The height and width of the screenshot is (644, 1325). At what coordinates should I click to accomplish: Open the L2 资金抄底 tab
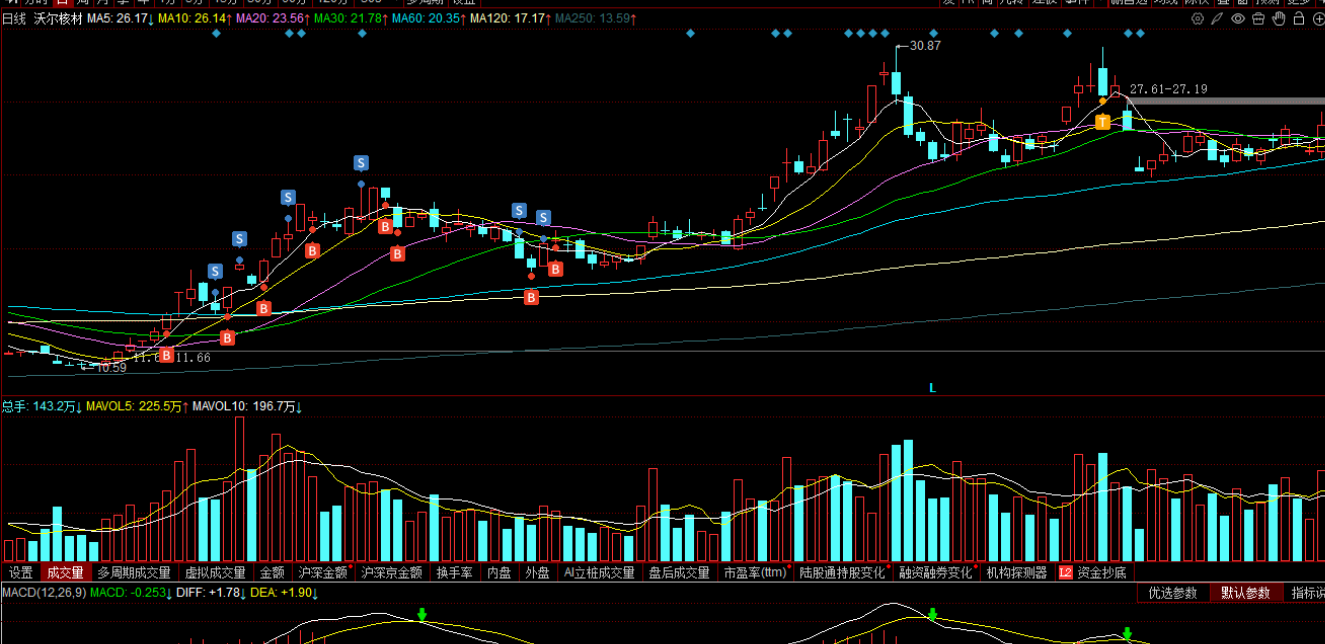[x=1093, y=573]
